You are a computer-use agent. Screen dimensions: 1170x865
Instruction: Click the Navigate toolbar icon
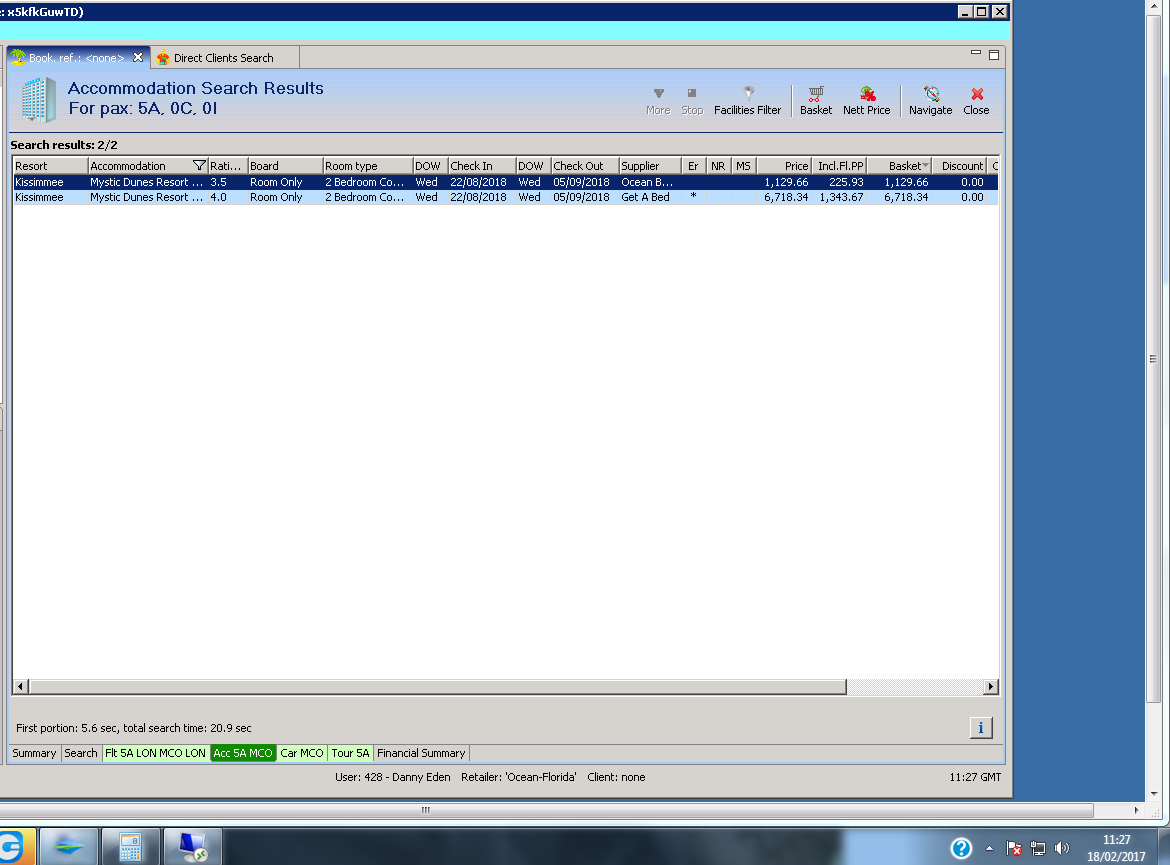point(930,101)
